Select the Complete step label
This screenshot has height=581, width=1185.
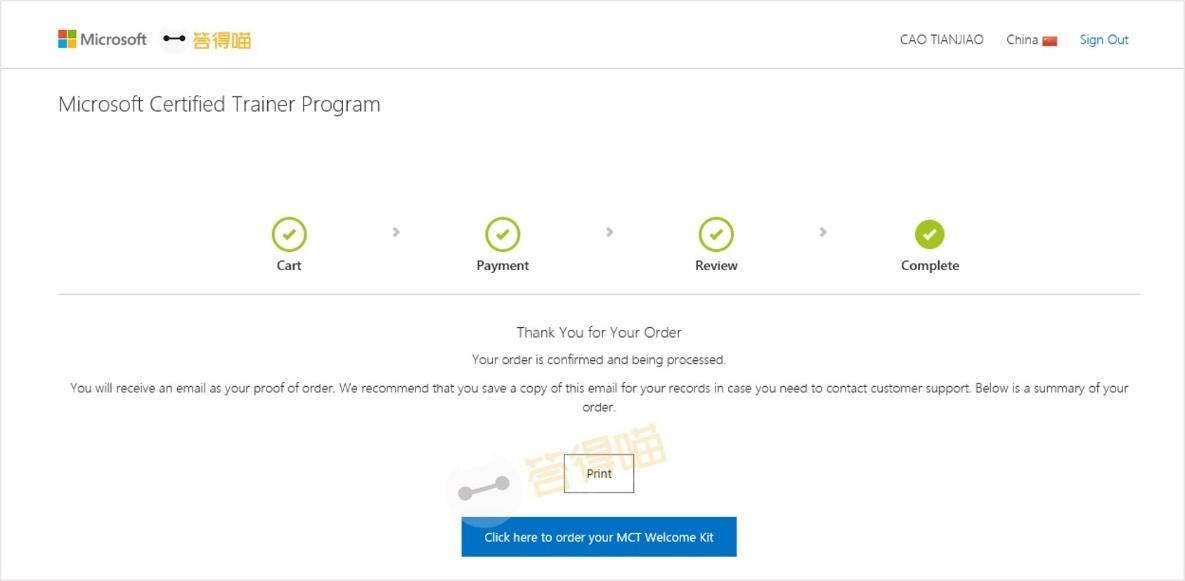click(930, 266)
